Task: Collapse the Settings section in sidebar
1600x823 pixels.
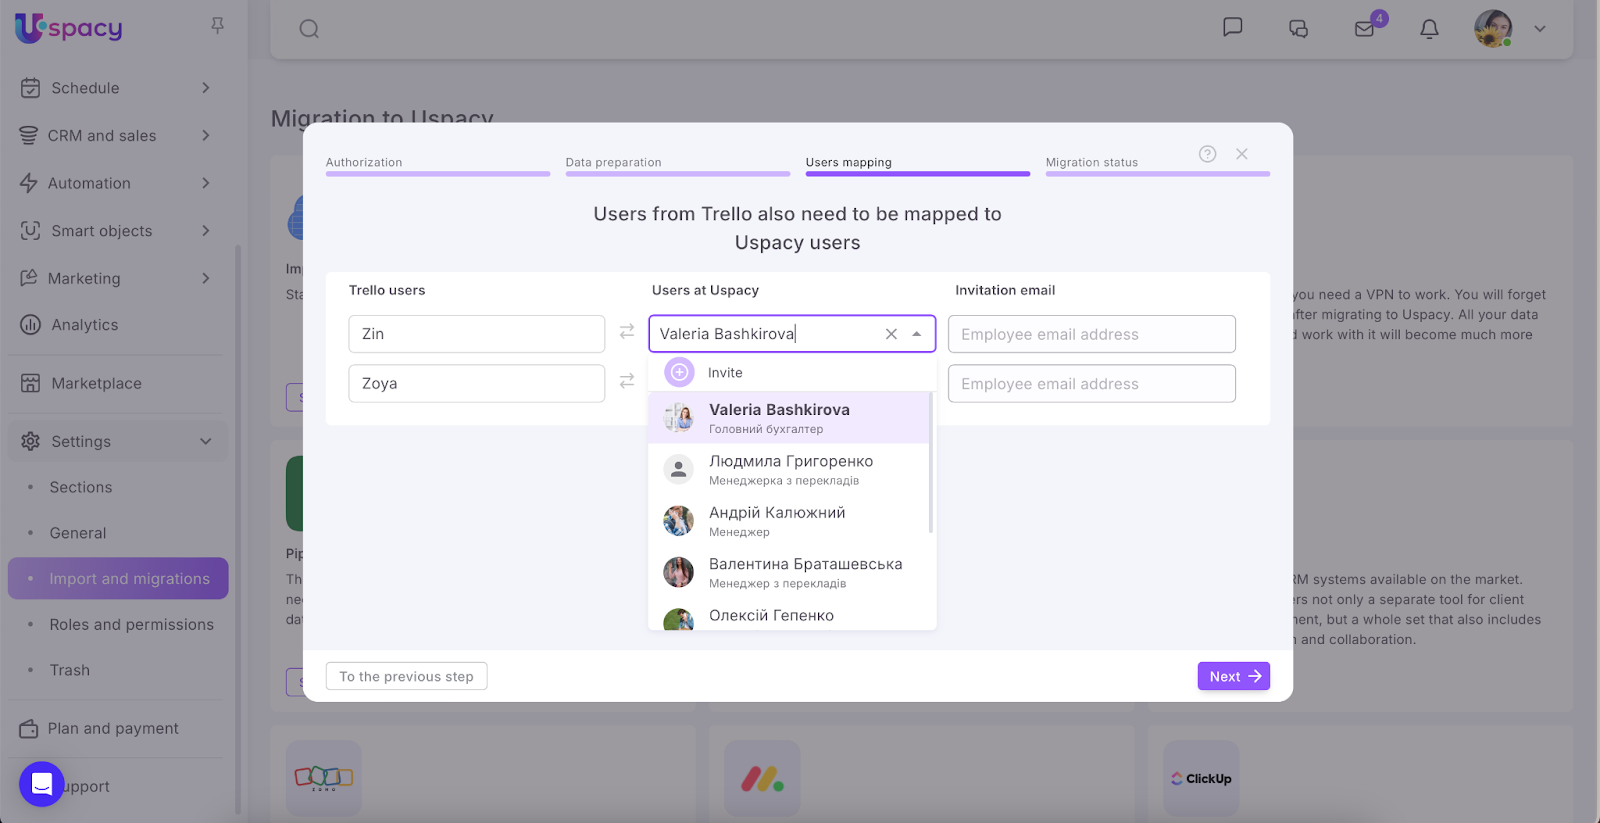Action: (206, 441)
